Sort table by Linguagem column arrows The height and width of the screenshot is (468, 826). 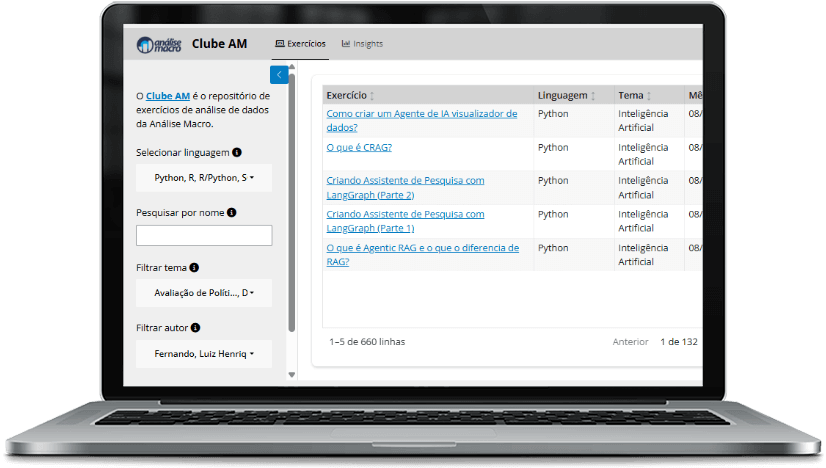coord(593,96)
